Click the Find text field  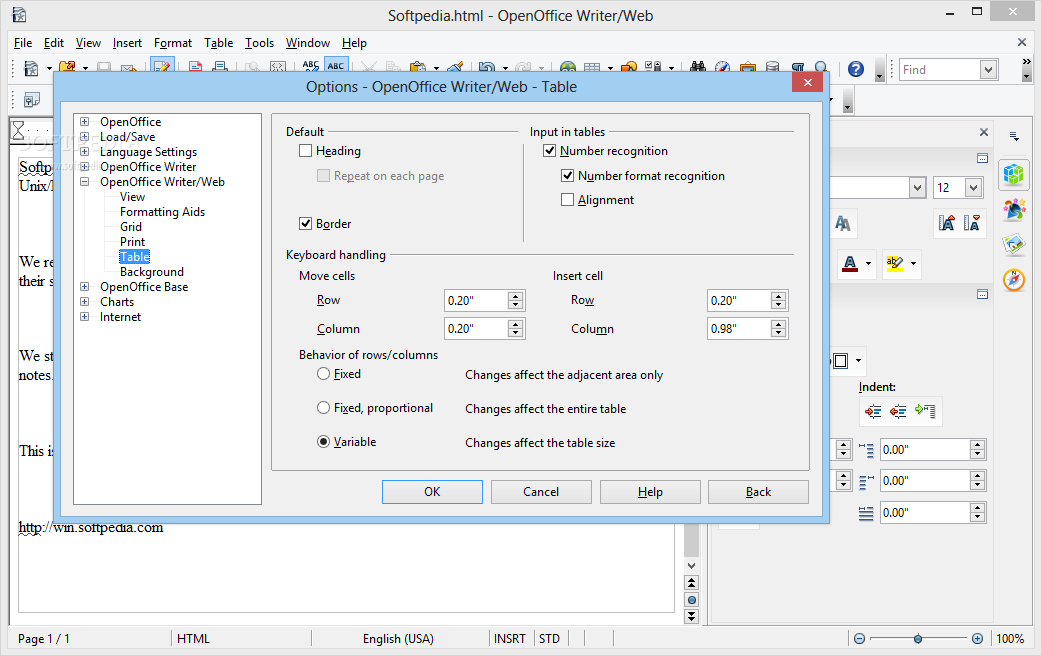coord(939,70)
